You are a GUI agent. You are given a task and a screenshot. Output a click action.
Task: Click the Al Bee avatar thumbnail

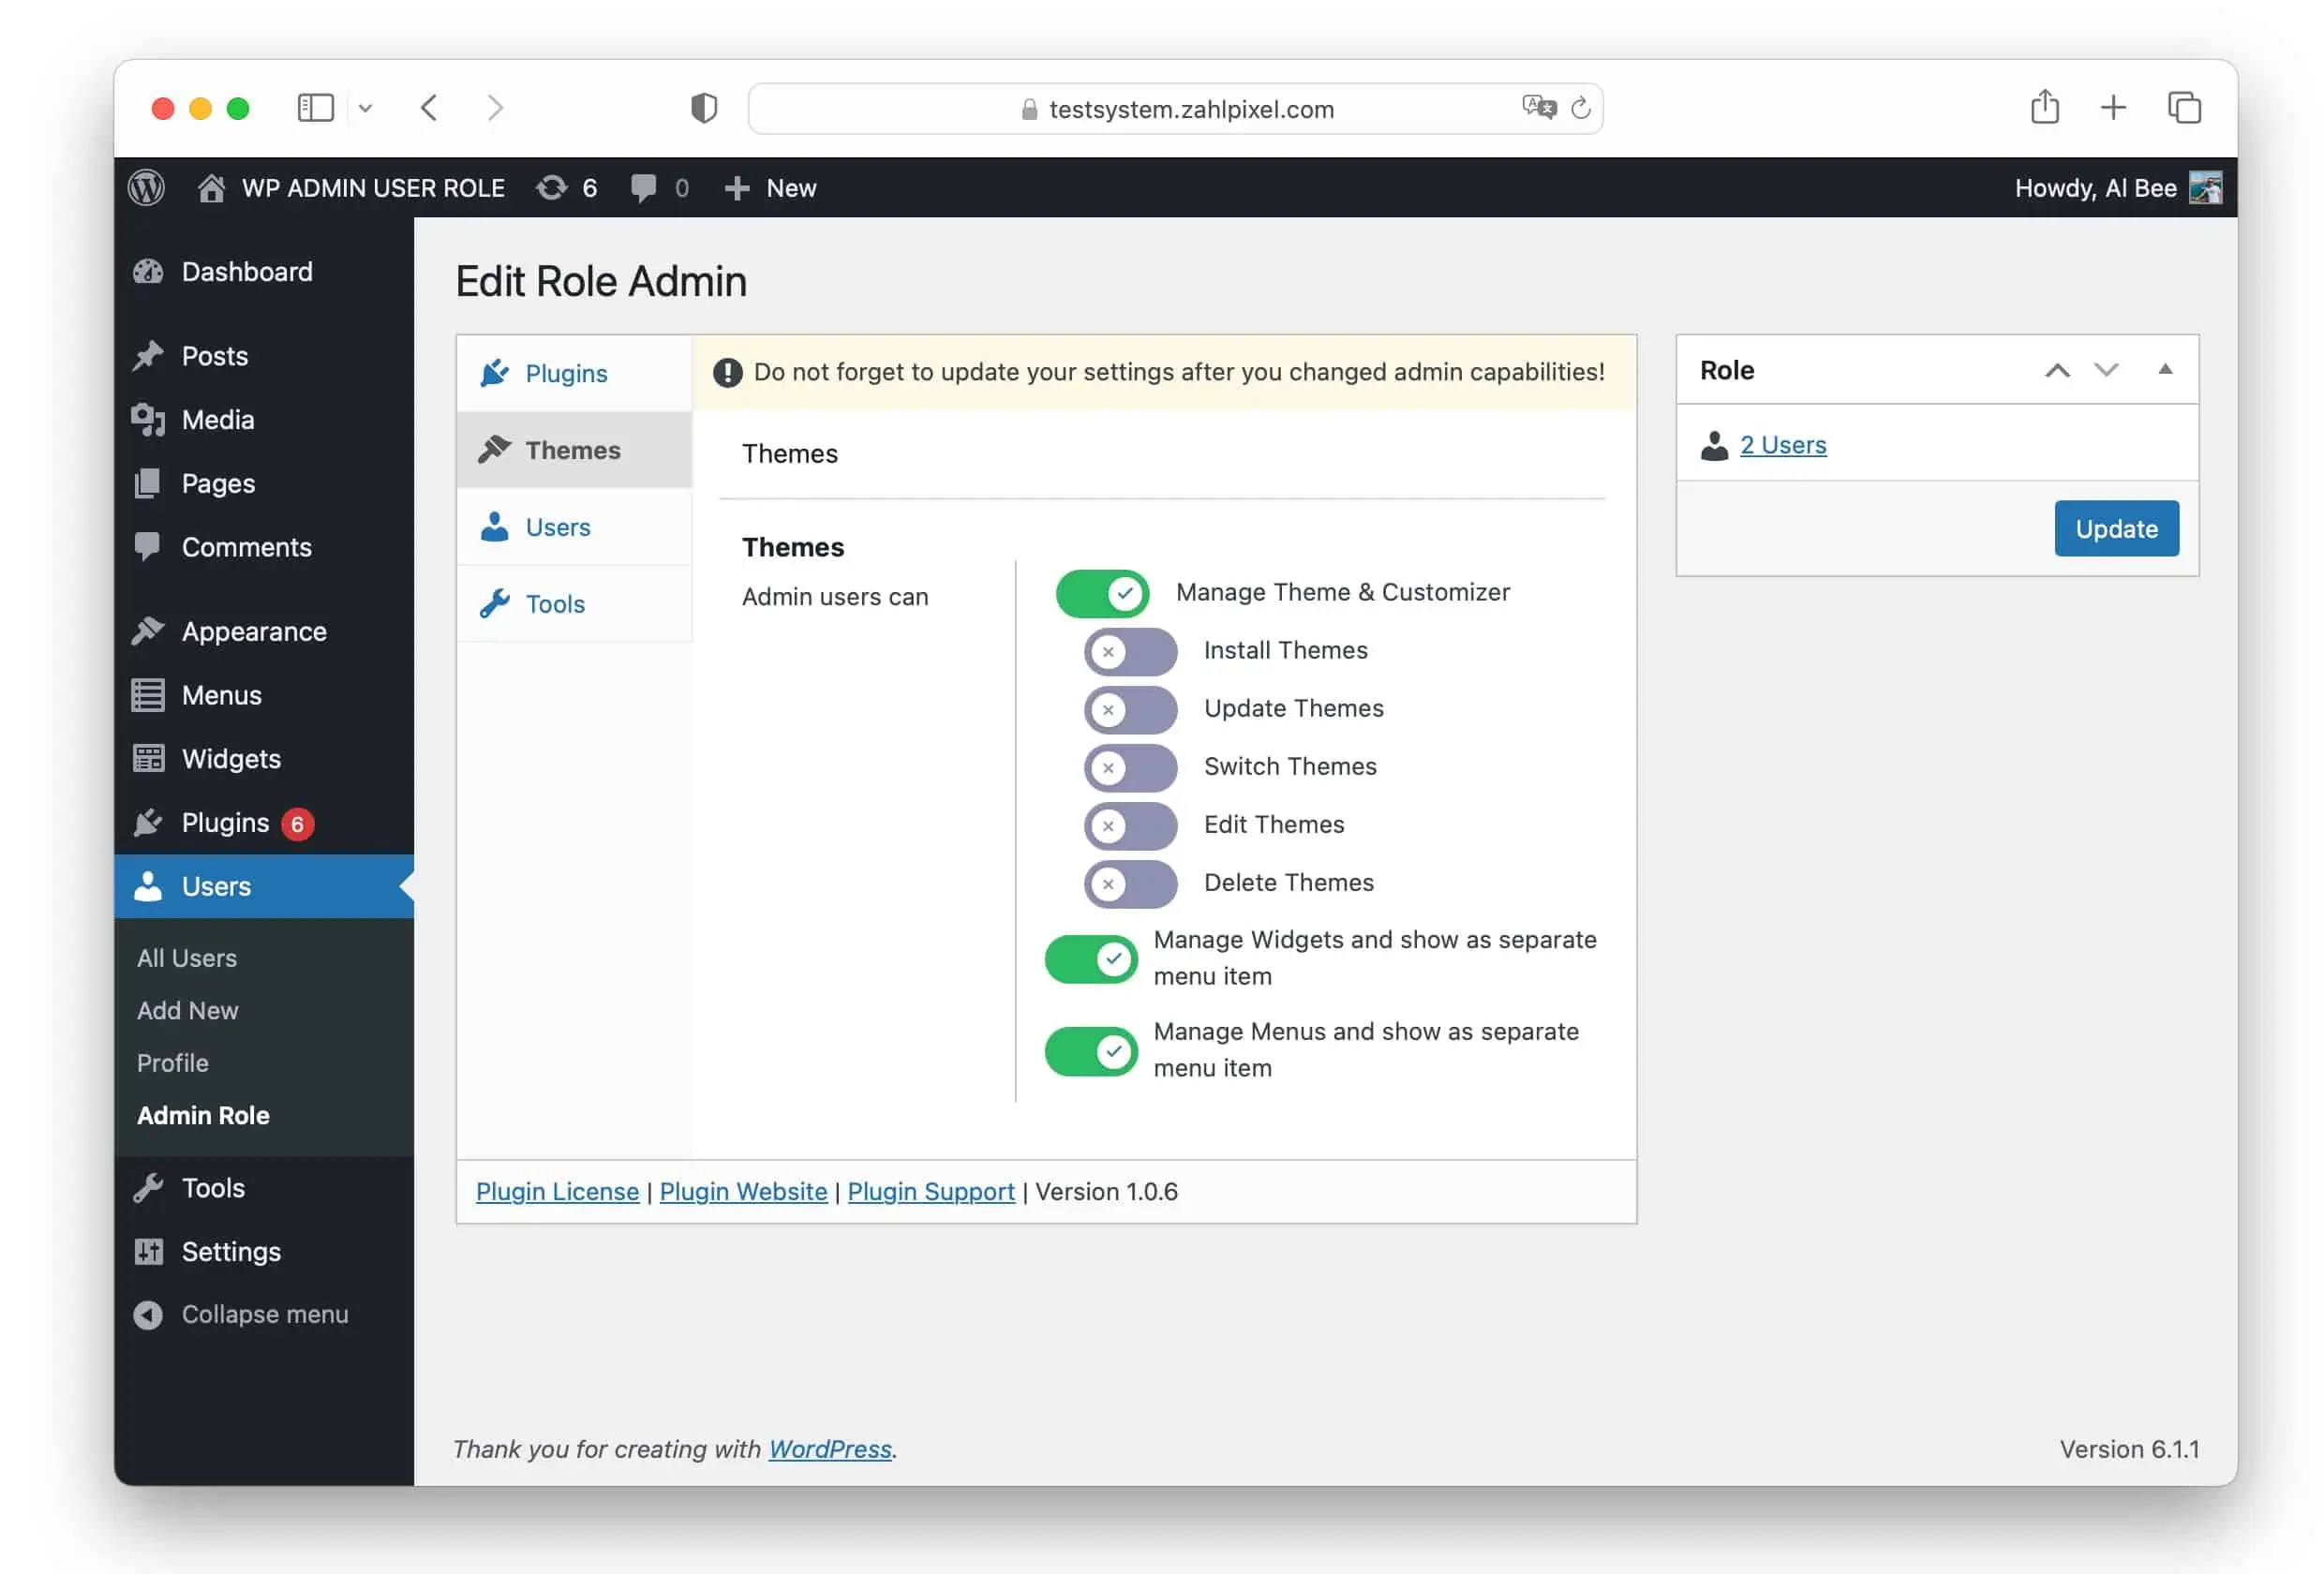(2205, 188)
